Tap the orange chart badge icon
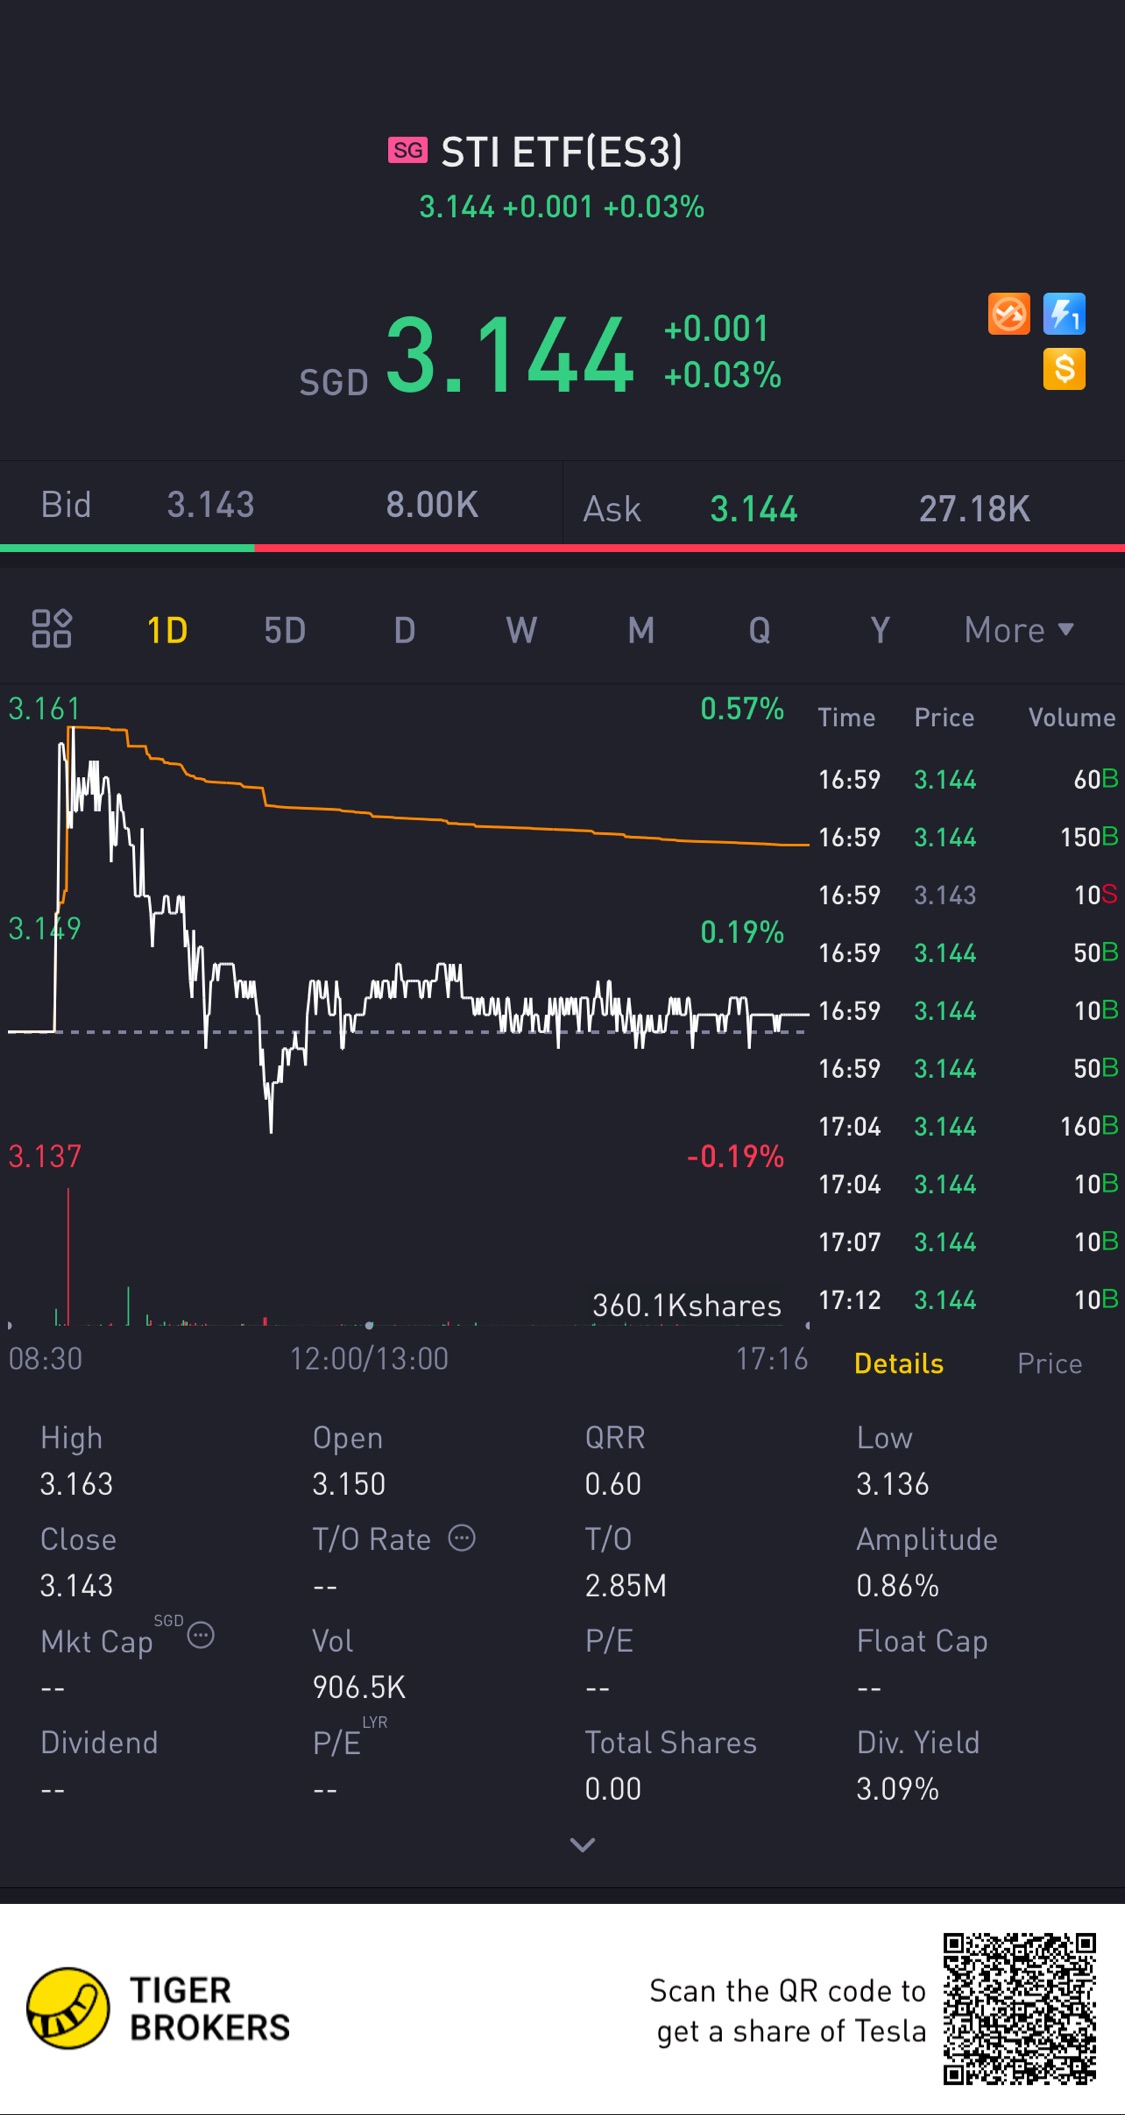The width and height of the screenshot is (1125, 2115). click(1009, 314)
